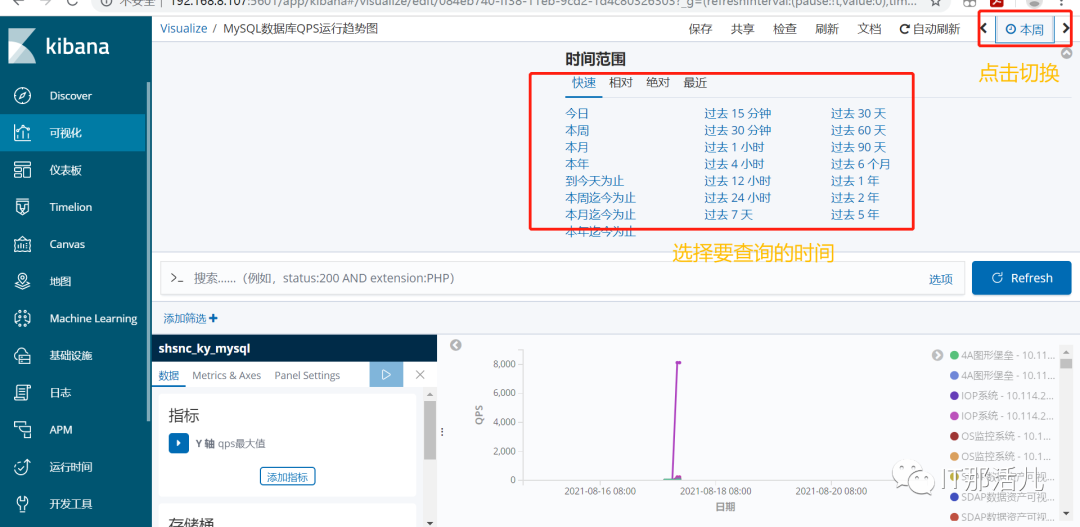Click purple swatch for first IOP系统 legend
Screen dimensions: 1080x527
coord(954,395)
